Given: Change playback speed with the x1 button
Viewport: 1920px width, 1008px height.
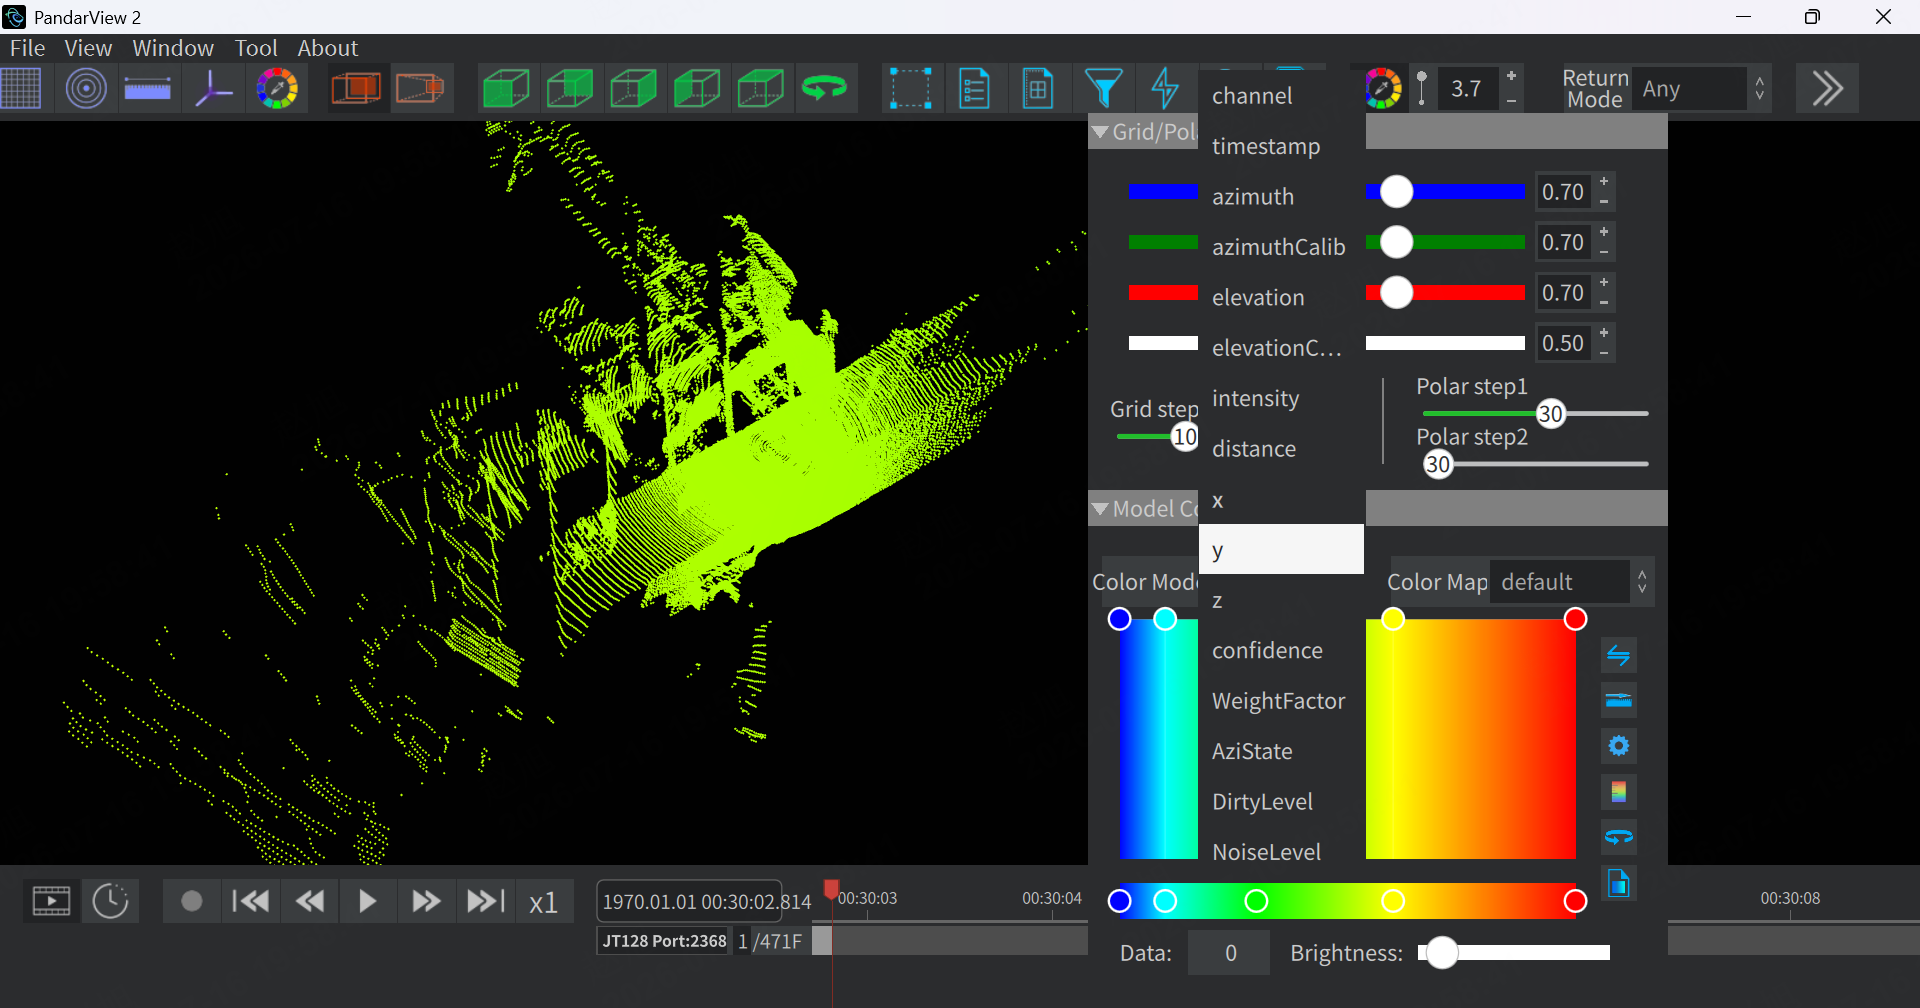Looking at the screenshot, I should [543, 902].
